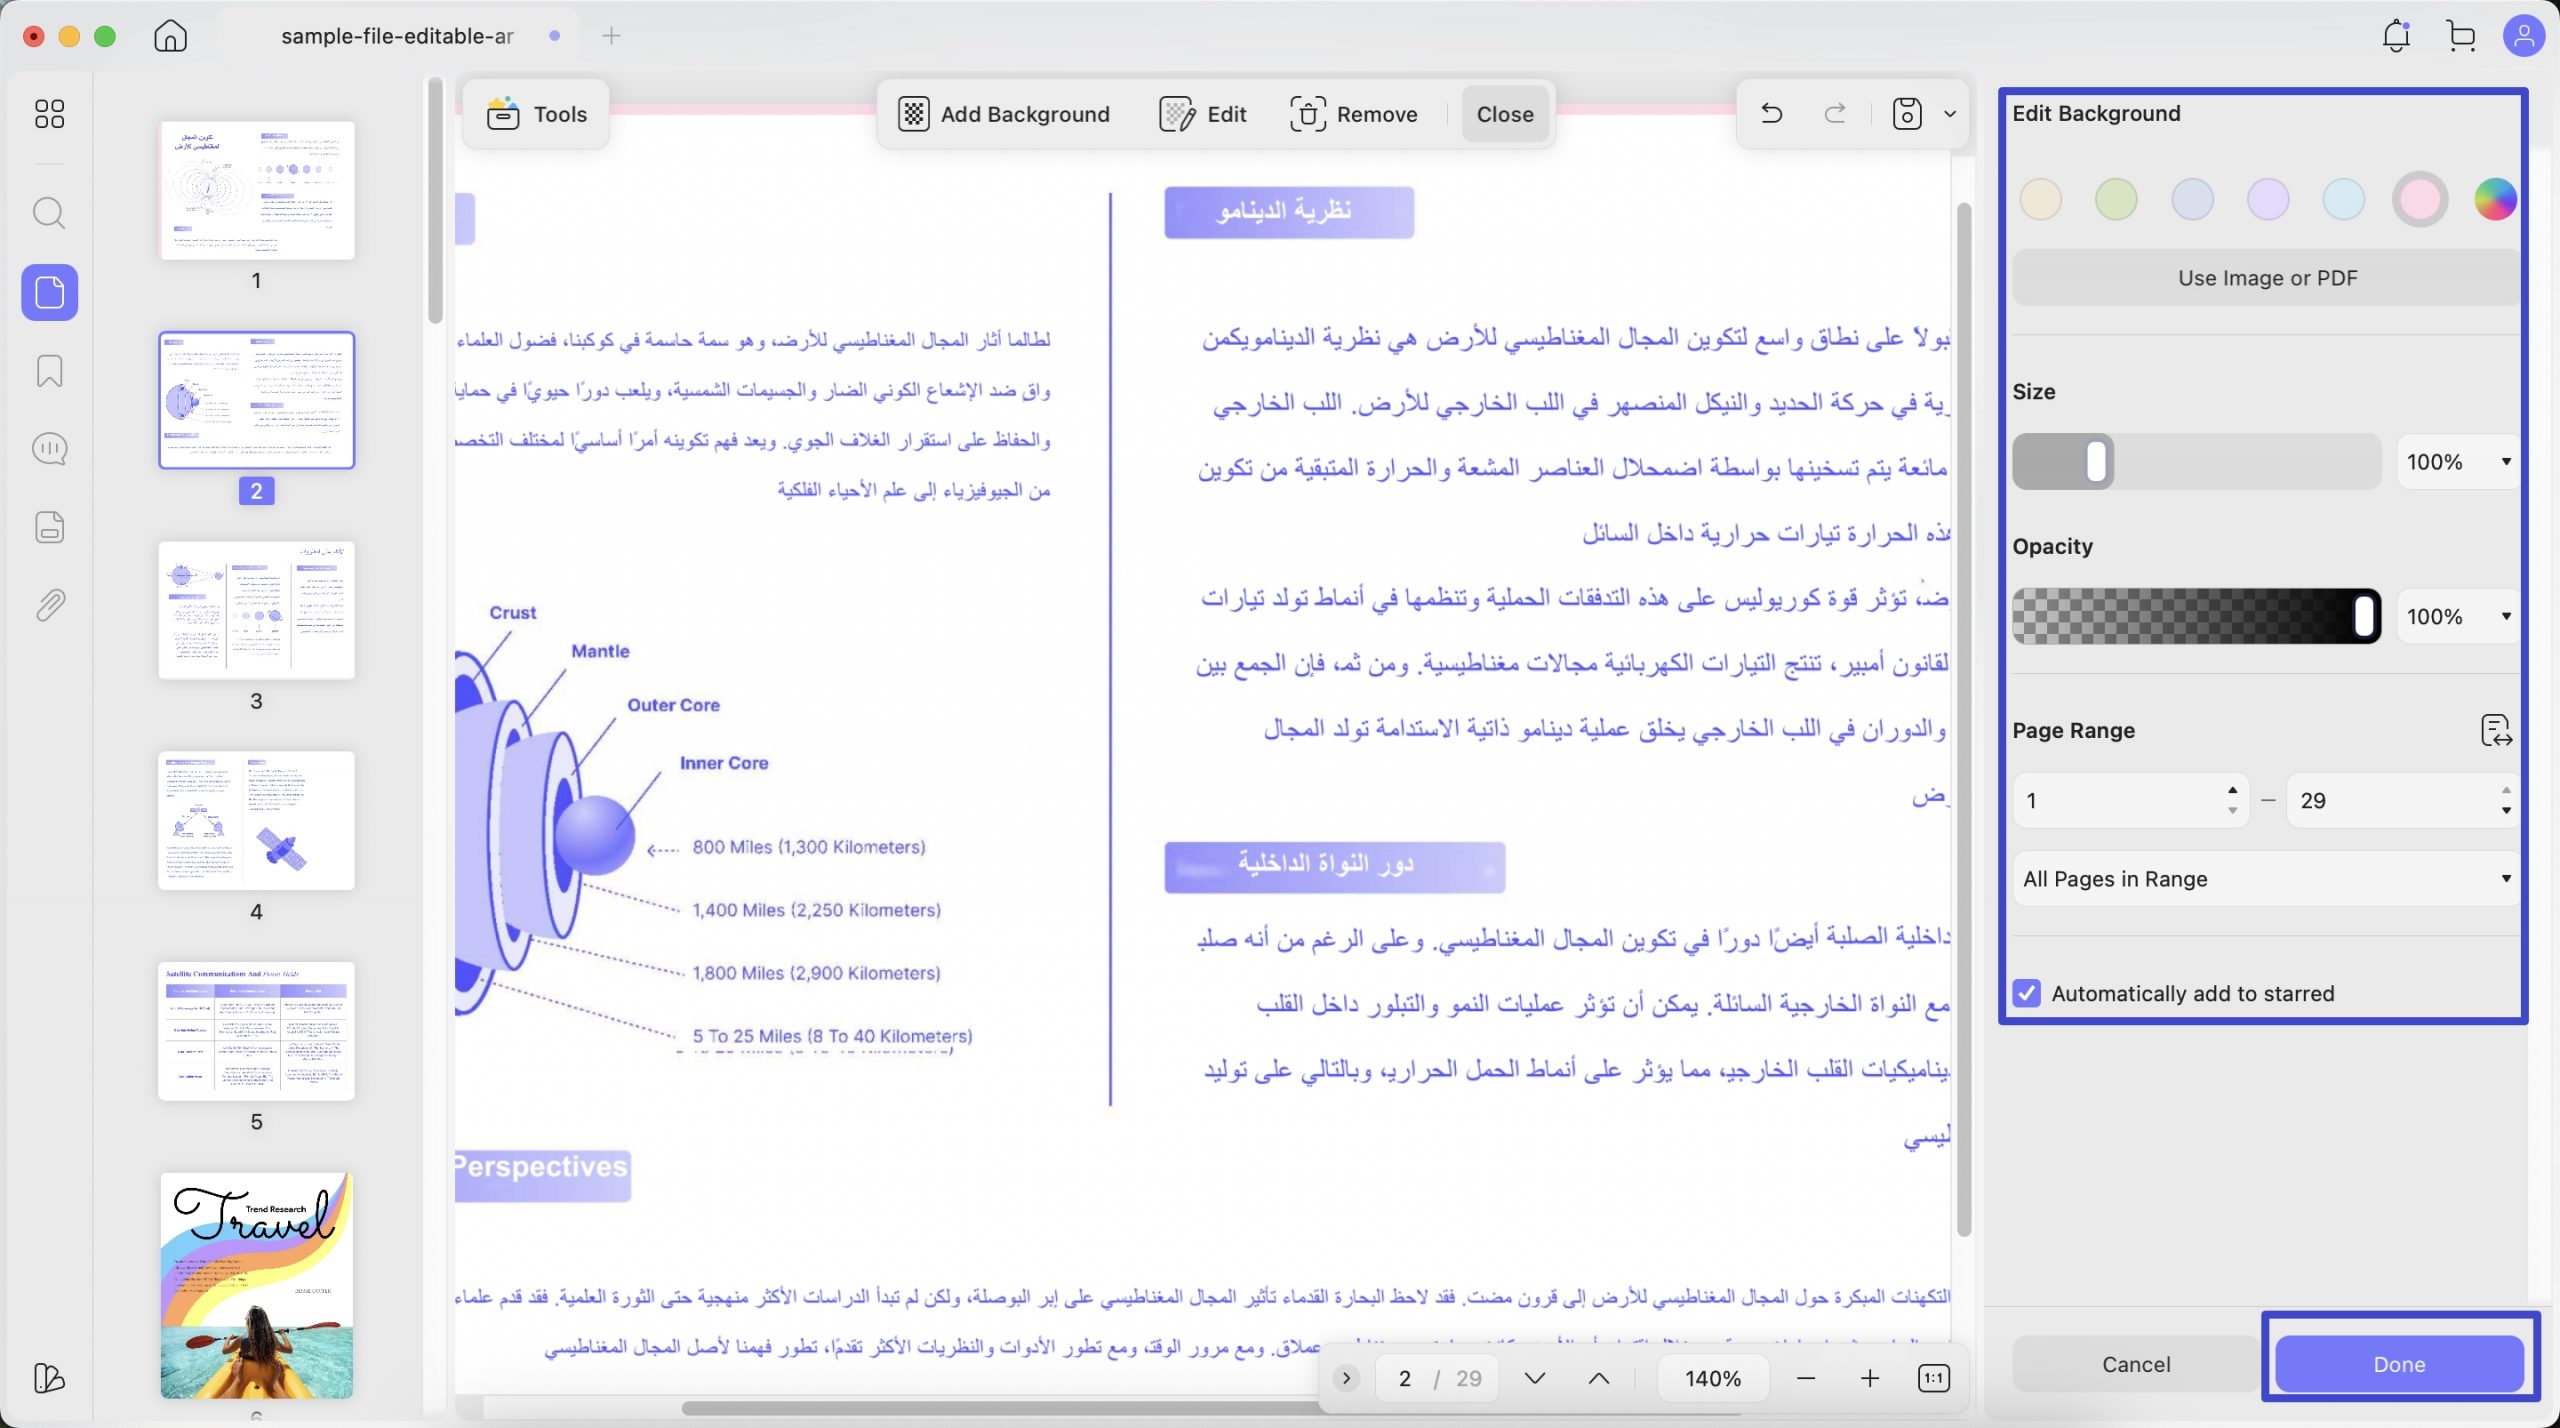Select Edit background option
The width and height of the screenshot is (2560, 1428).
click(1203, 114)
